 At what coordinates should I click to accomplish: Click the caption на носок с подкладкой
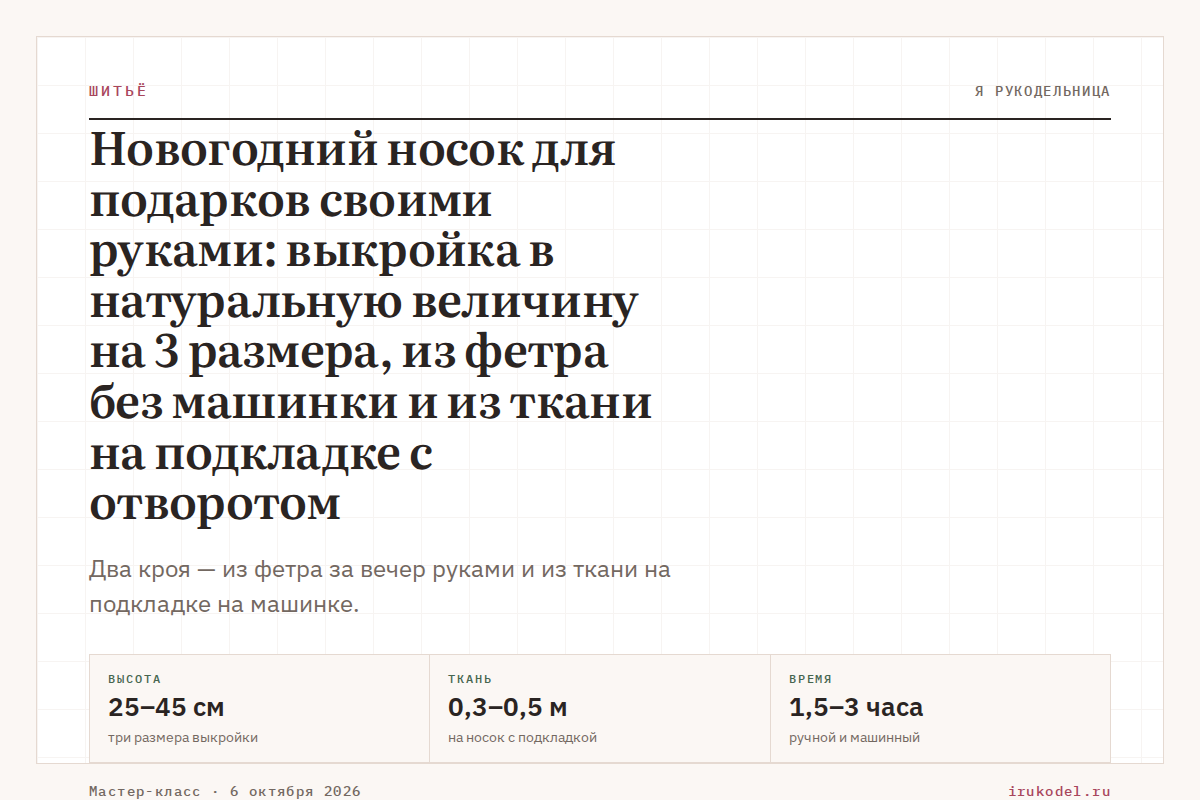(522, 738)
